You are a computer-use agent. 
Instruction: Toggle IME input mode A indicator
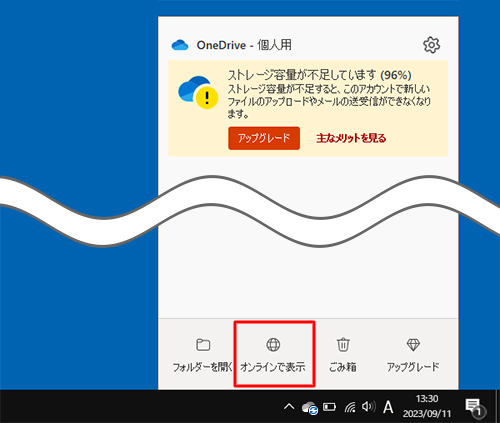(x=388, y=407)
